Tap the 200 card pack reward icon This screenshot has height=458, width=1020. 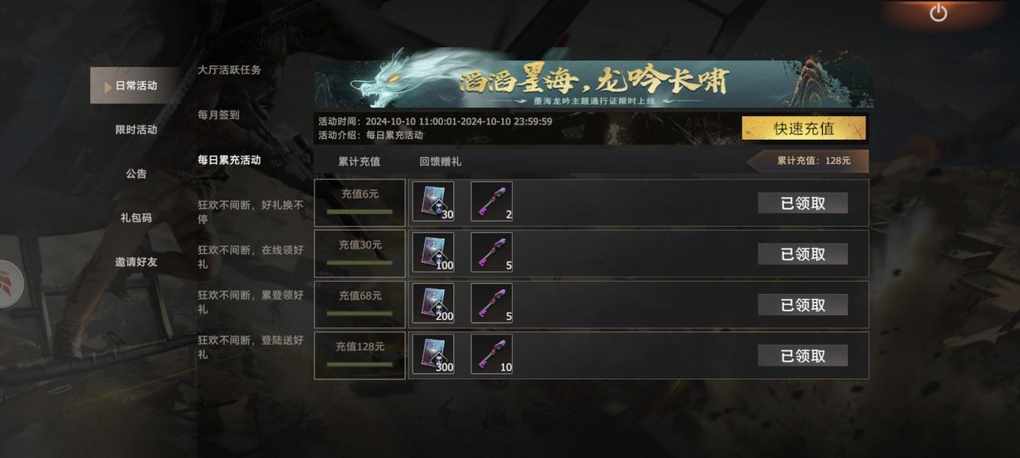[433, 303]
